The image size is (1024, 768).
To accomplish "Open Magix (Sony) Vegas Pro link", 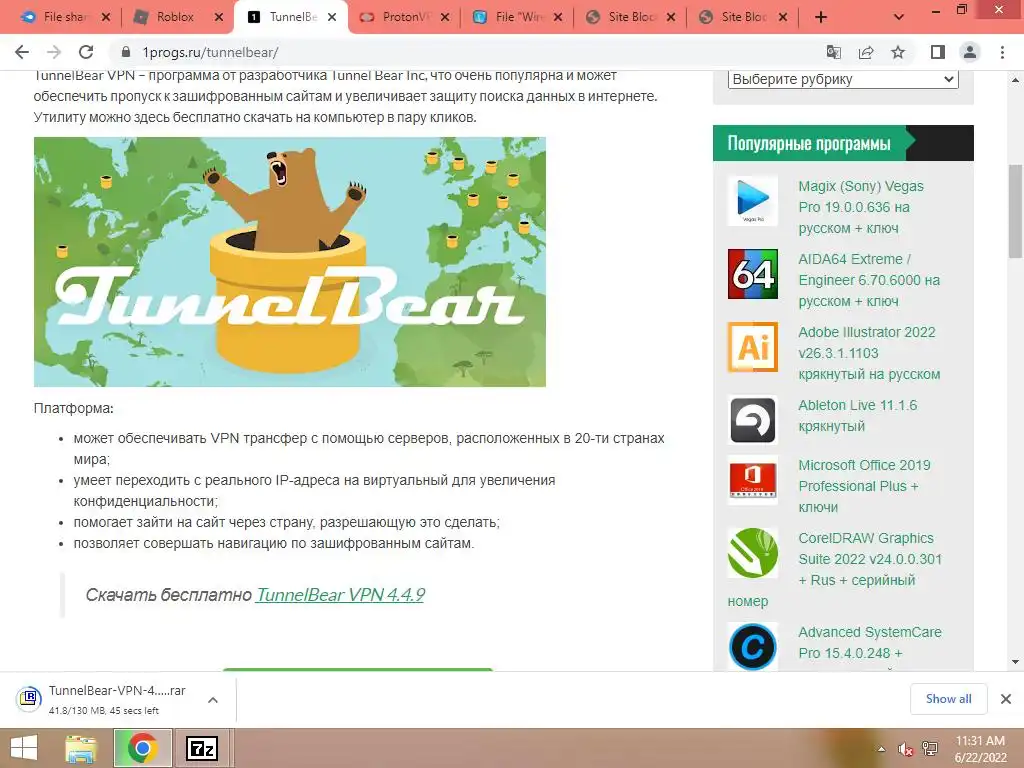I will click(861, 207).
